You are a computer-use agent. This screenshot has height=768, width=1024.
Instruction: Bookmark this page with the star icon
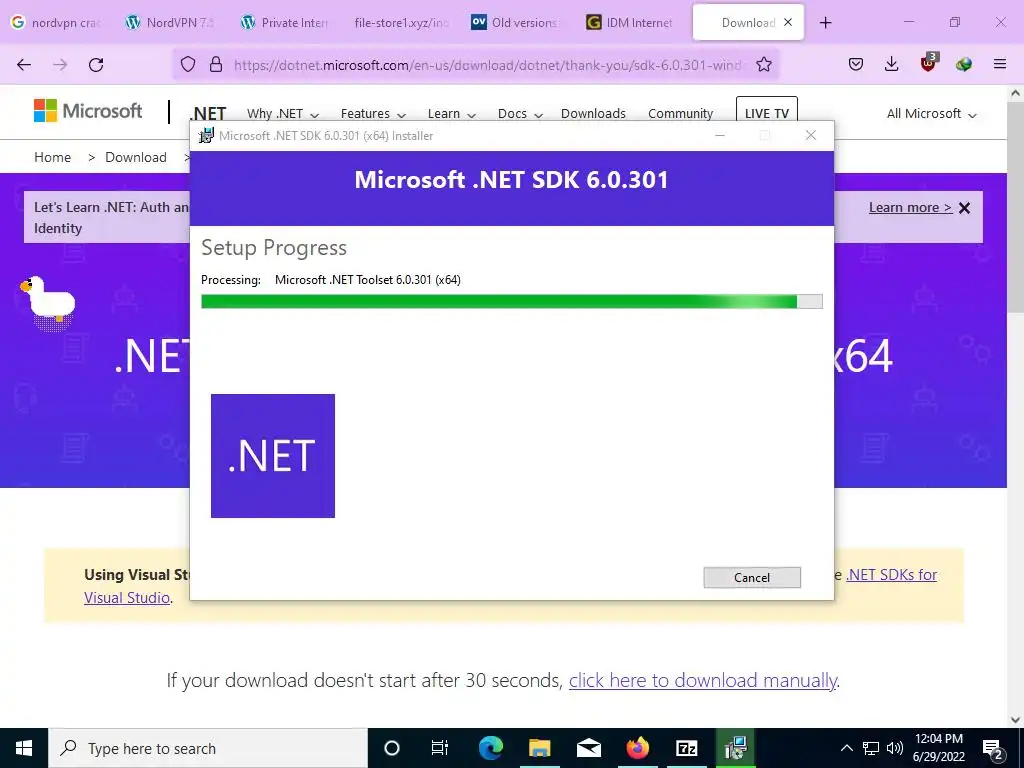(764, 65)
